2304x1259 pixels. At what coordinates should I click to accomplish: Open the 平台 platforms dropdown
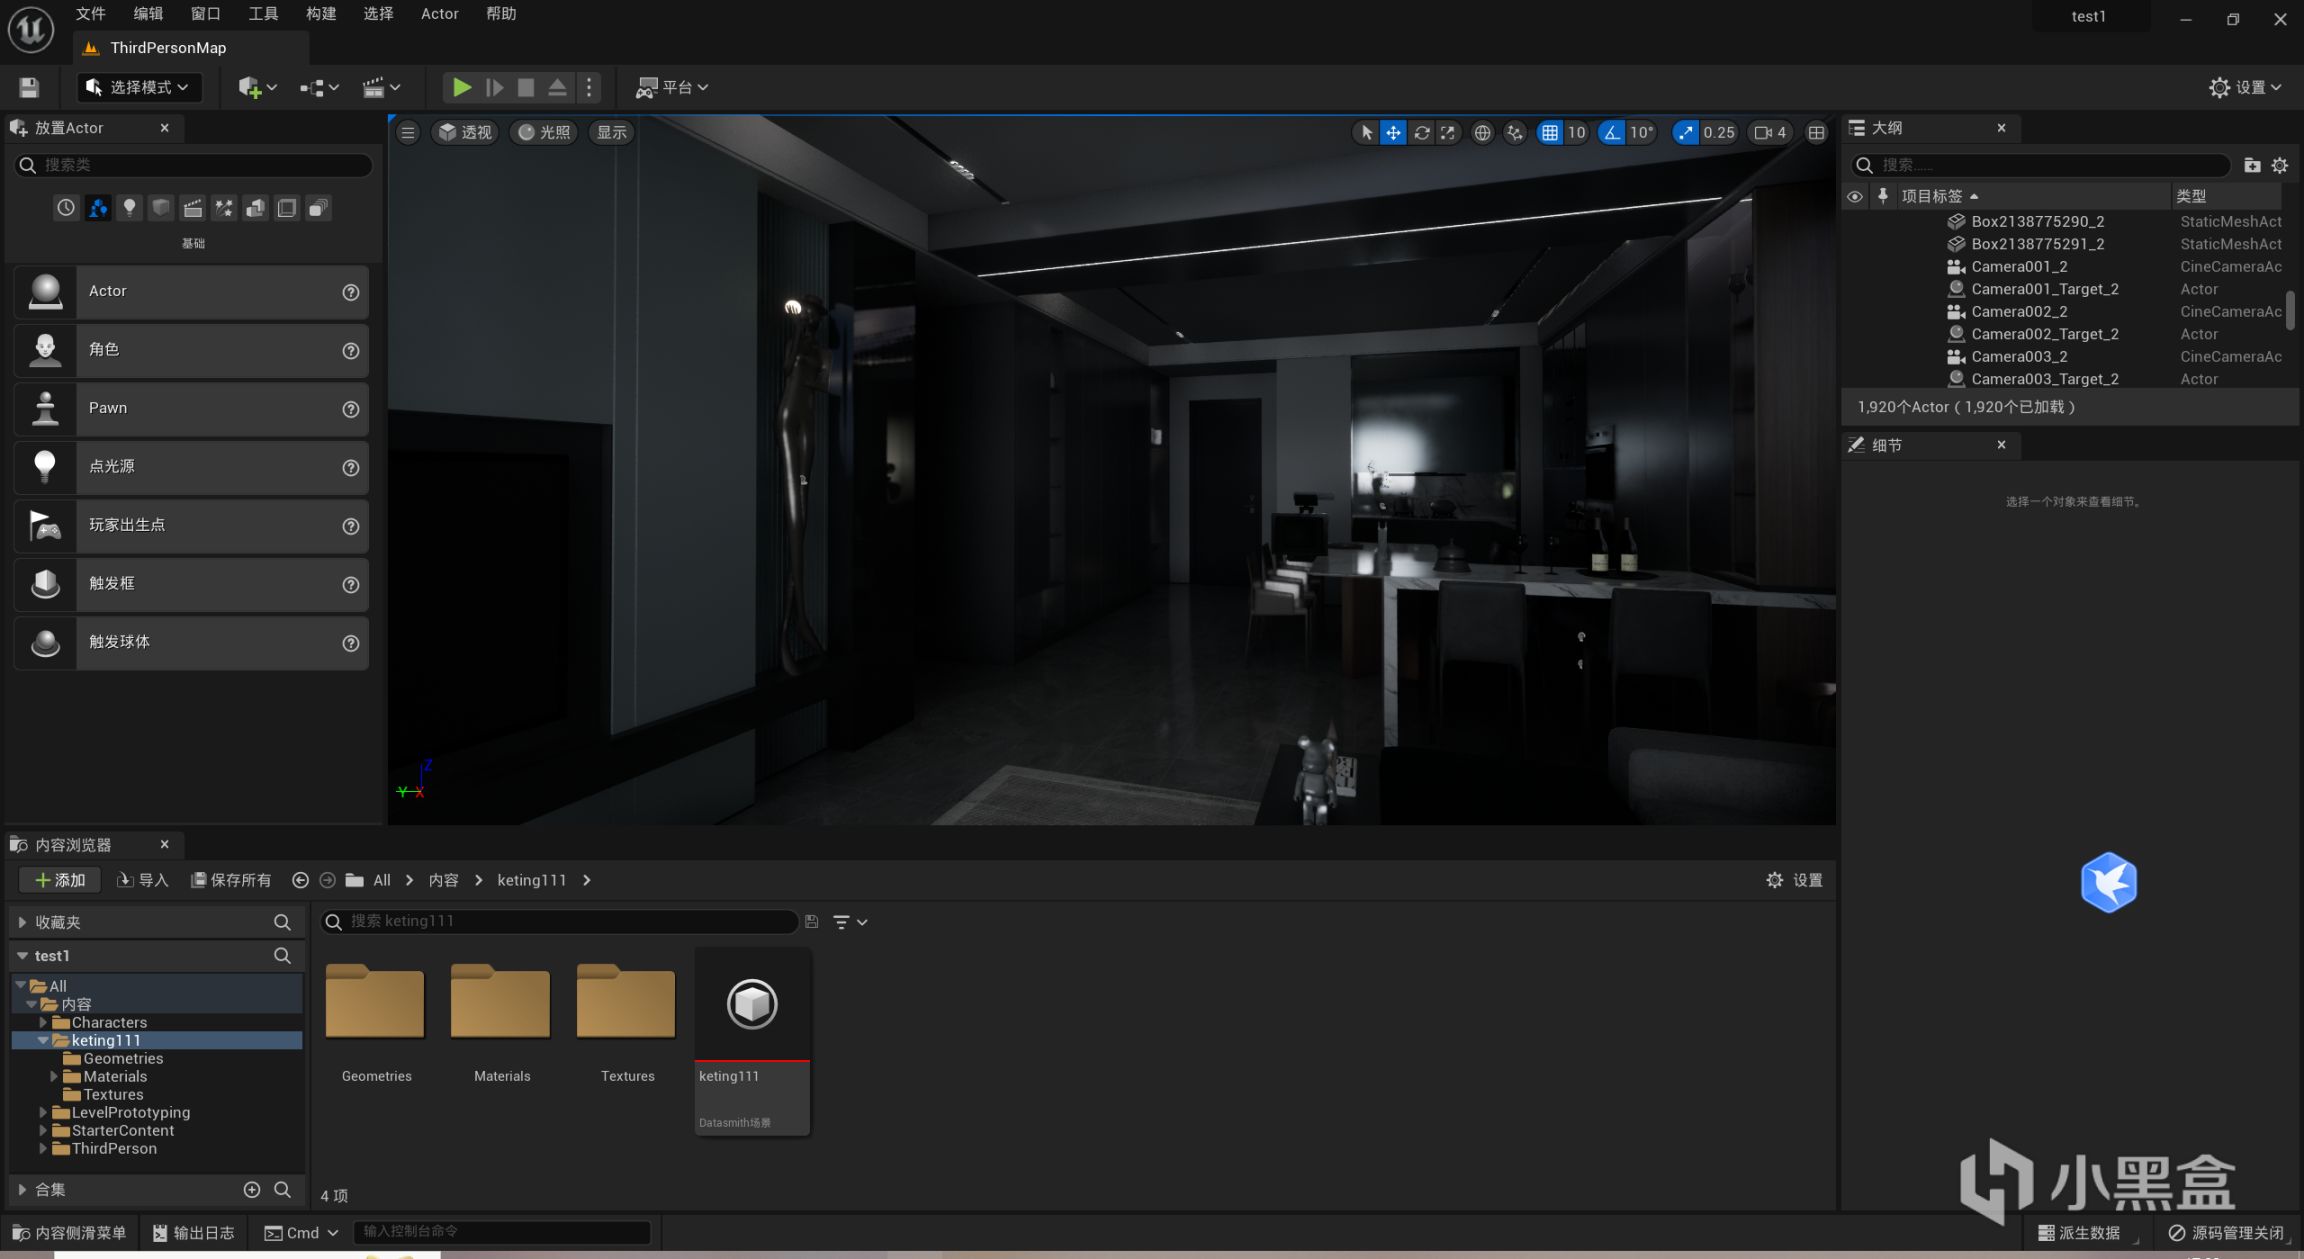(x=672, y=88)
